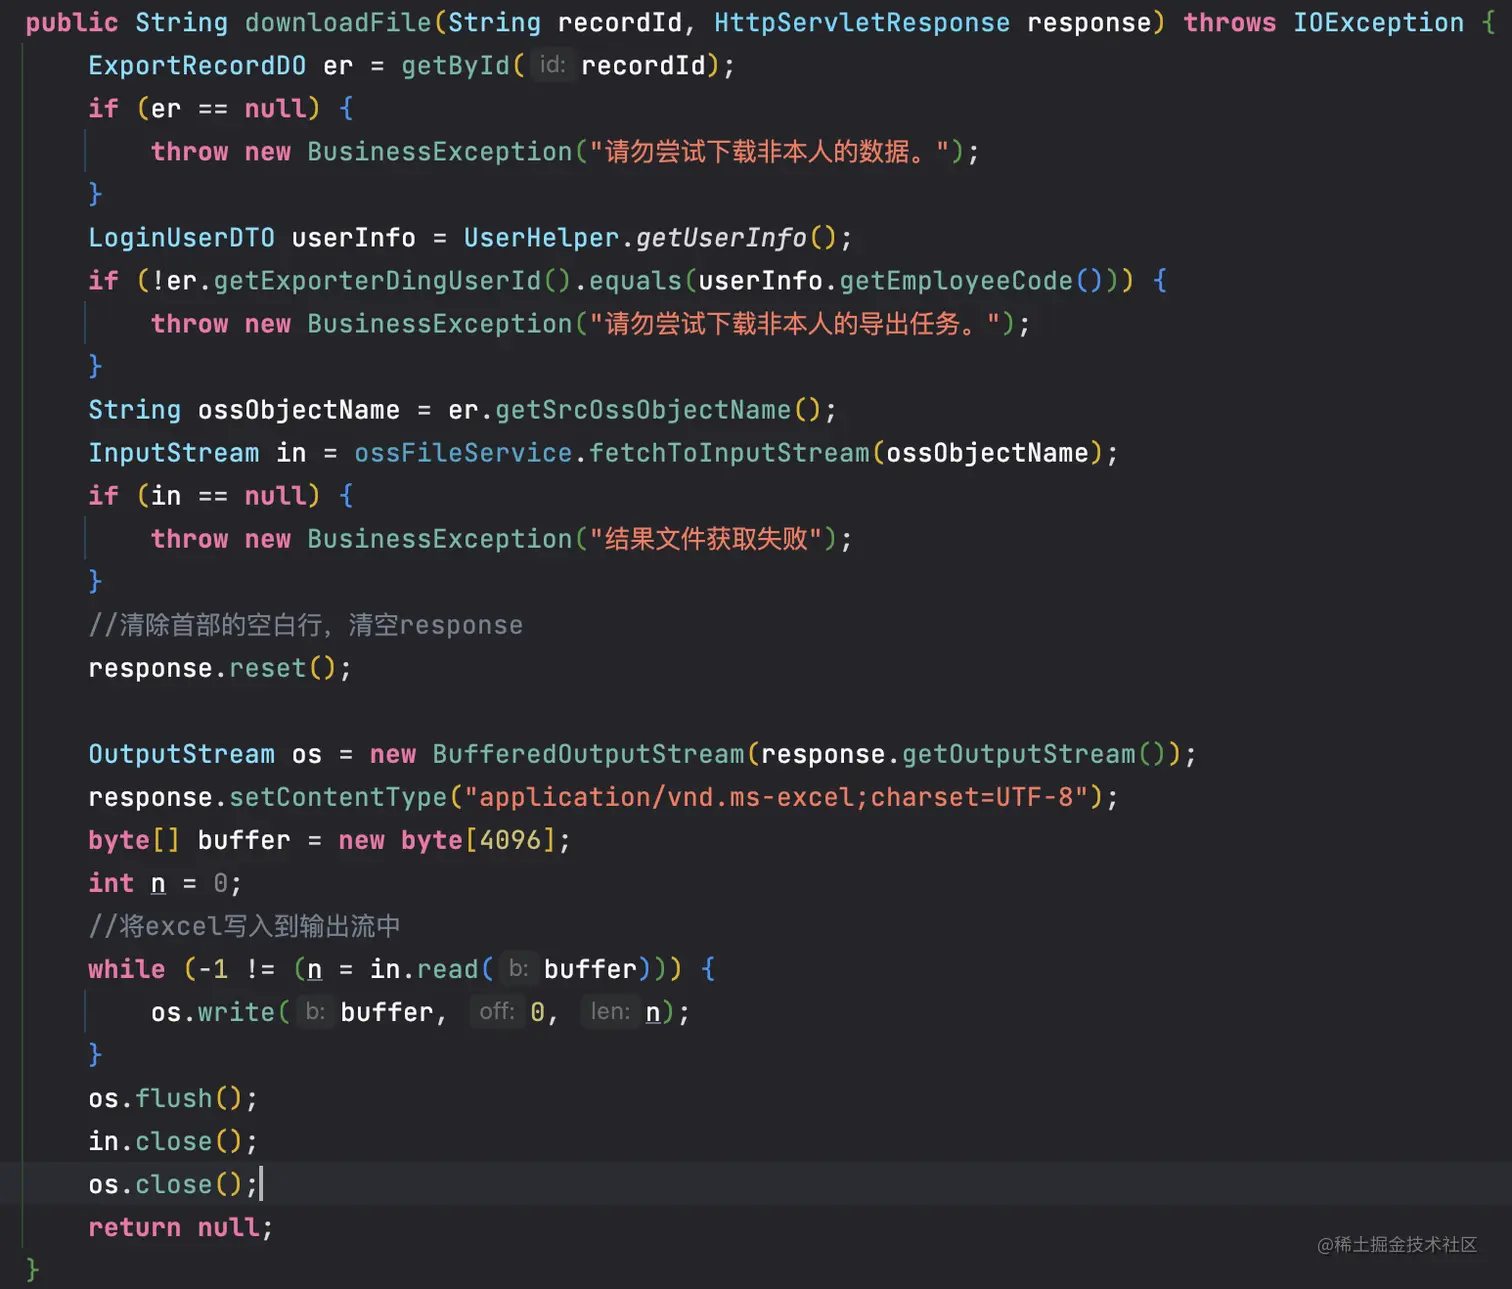Click getOutputStream method call
The width and height of the screenshot is (1512, 1289).
pos(1019,753)
